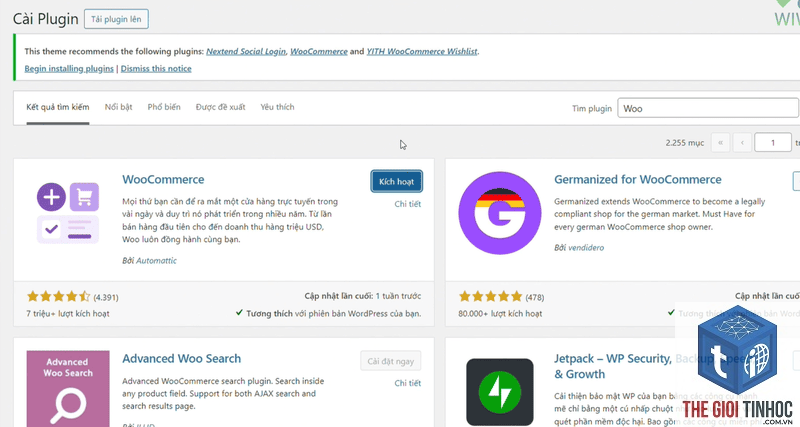Open the Germanized for WooCommerce logo
The height and width of the screenshot is (427, 800).
tap(500, 213)
